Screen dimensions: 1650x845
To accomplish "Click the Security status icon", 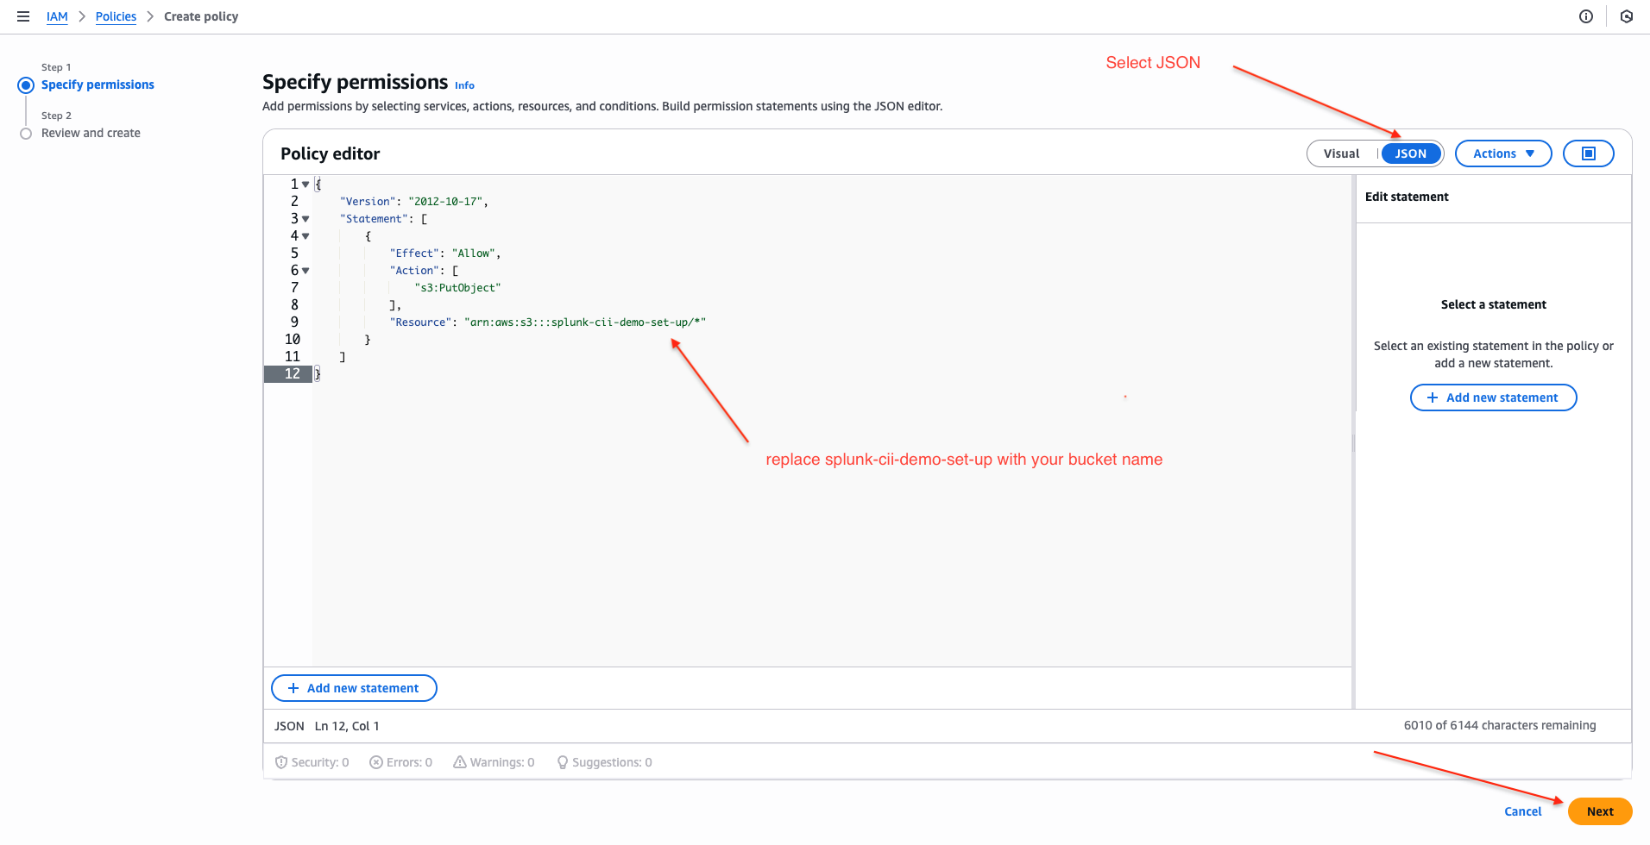I will (x=281, y=763).
